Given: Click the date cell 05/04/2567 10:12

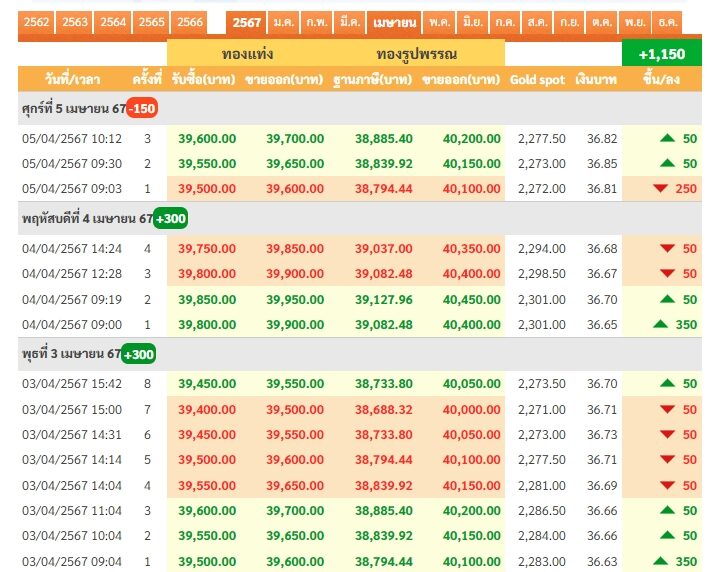Looking at the screenshot, I should pos(72,138).
